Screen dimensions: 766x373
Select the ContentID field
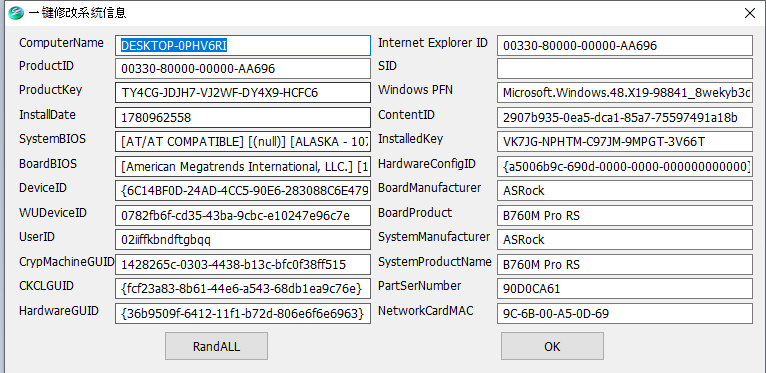pos(625,118)
